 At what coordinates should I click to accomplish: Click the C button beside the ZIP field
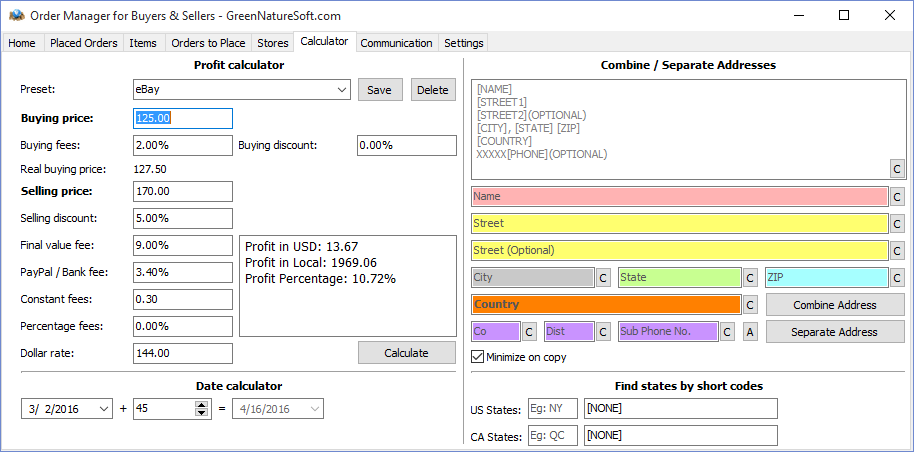coord(898,278)
